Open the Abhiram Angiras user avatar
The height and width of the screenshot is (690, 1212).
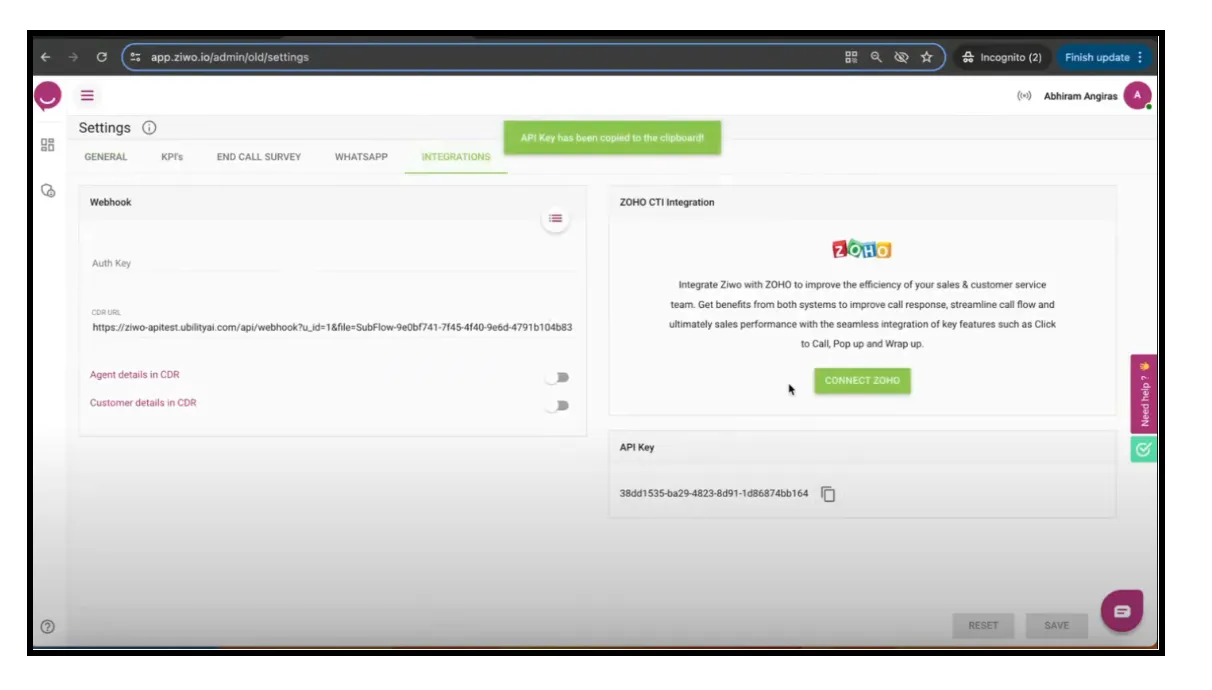[x=1137, y=95]
